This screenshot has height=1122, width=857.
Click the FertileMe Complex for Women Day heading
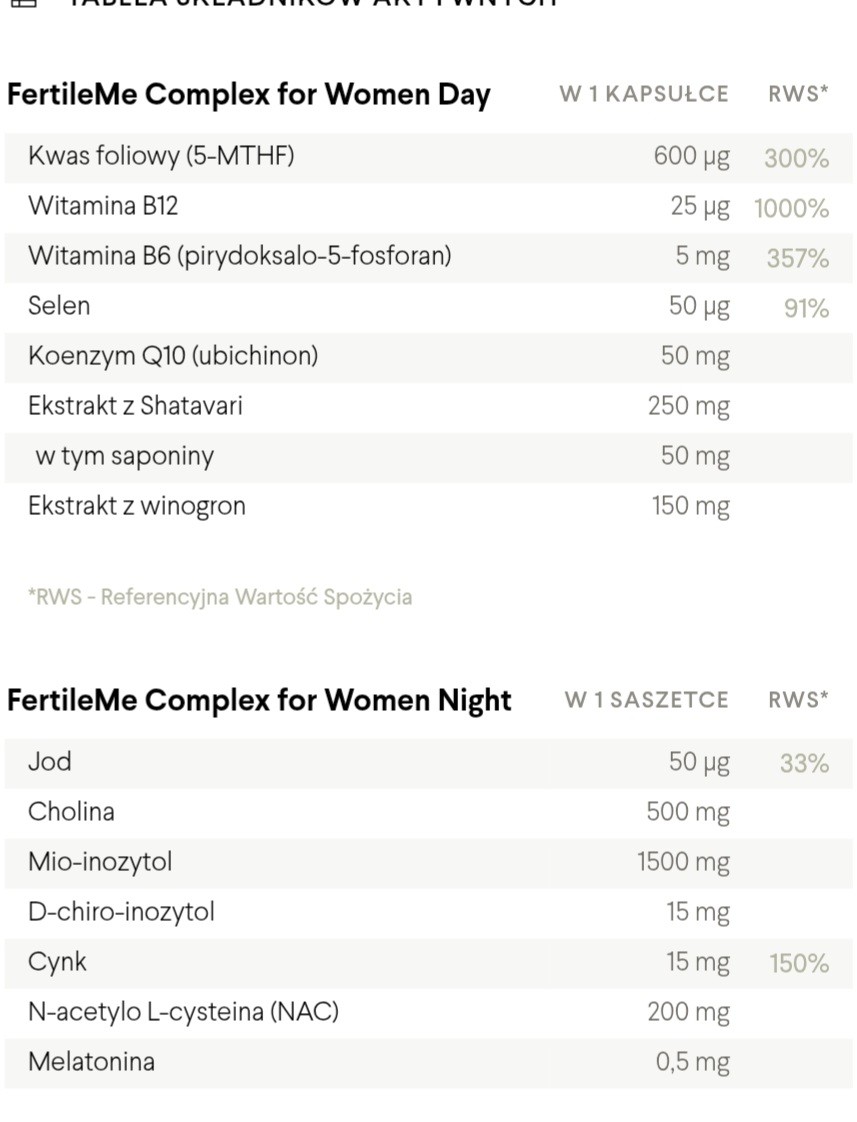pyautogui.click(x=248, y=95)
